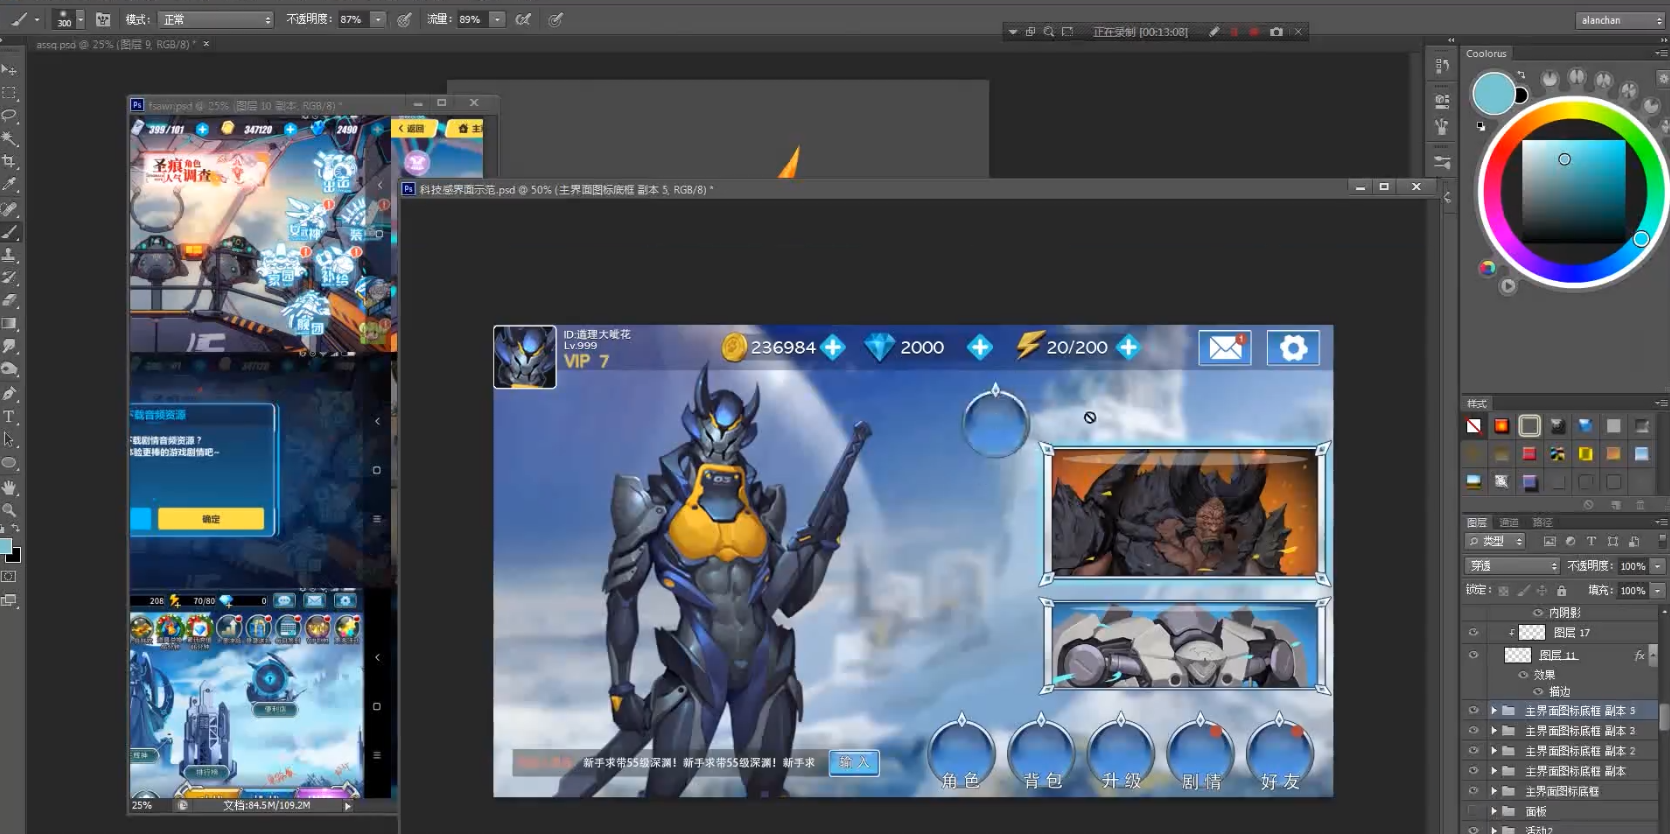Apply the red style swatch
Screen dimensions: 1670x834
pyautogui.click(x=1529, y=454)
